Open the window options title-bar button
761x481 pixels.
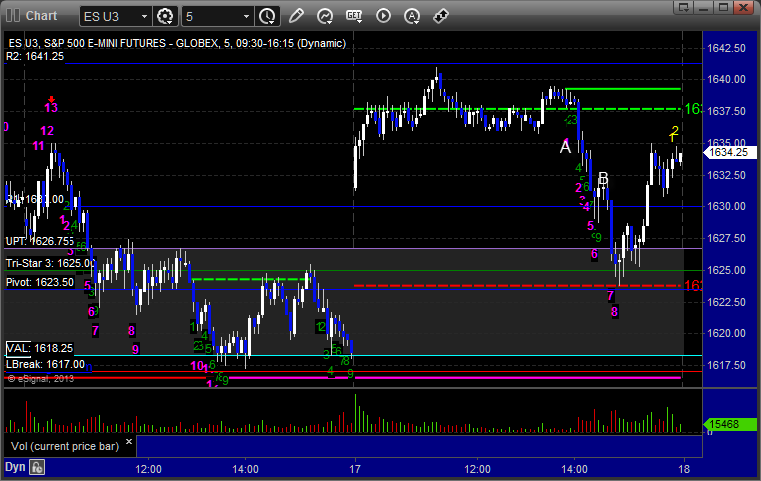684,7
